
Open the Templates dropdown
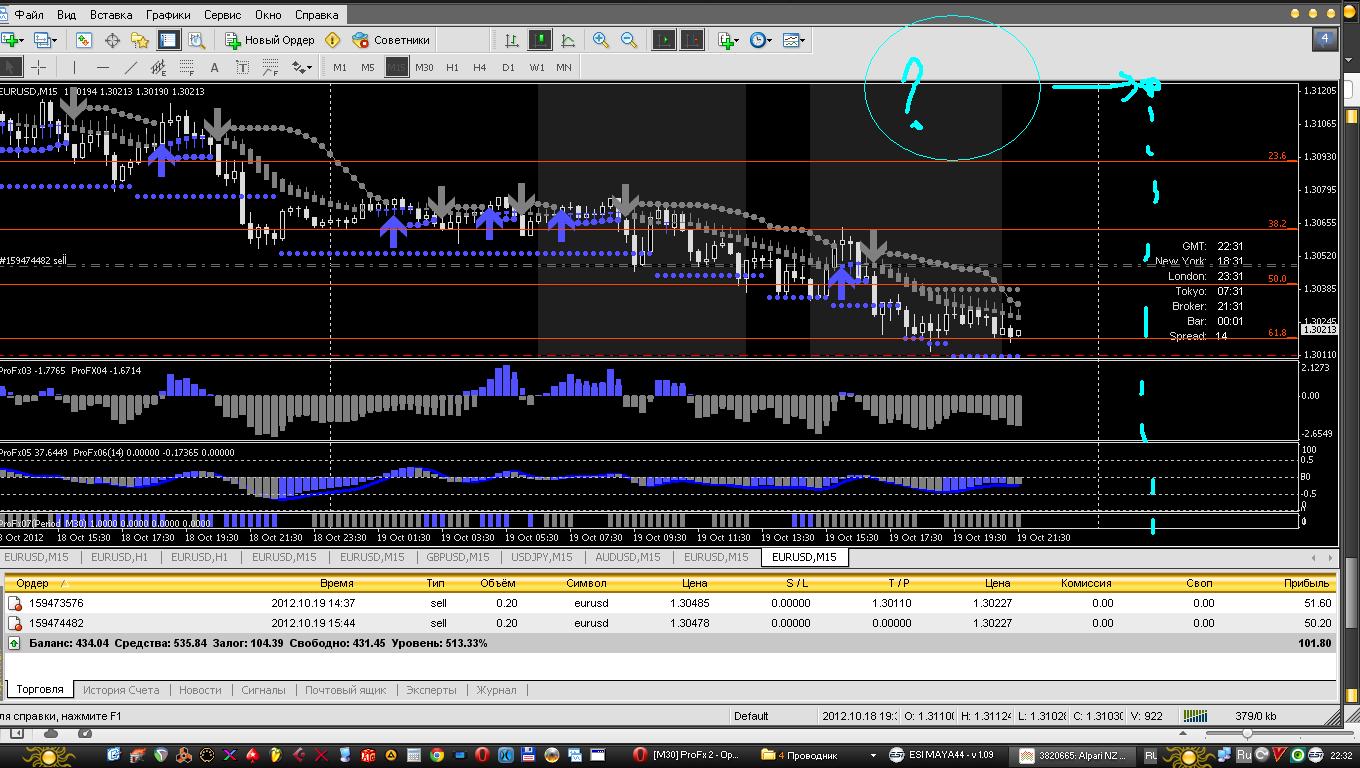point(794,40)
